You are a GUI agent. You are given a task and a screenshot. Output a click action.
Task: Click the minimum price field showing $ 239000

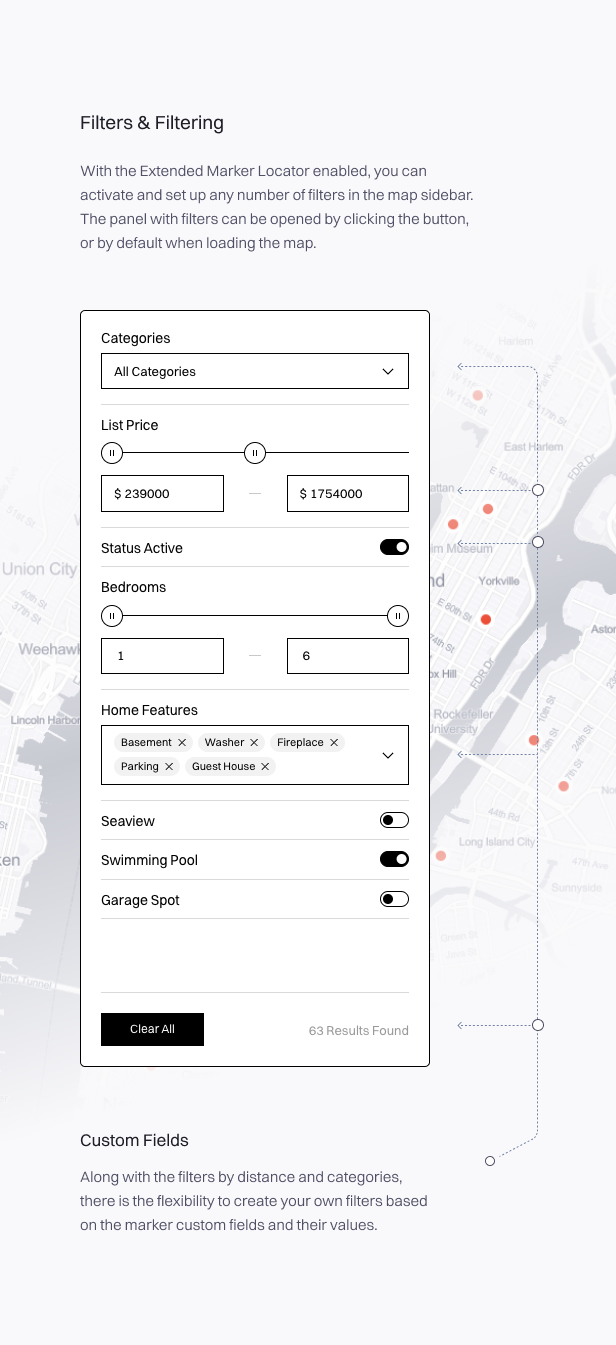coord(162,494)
